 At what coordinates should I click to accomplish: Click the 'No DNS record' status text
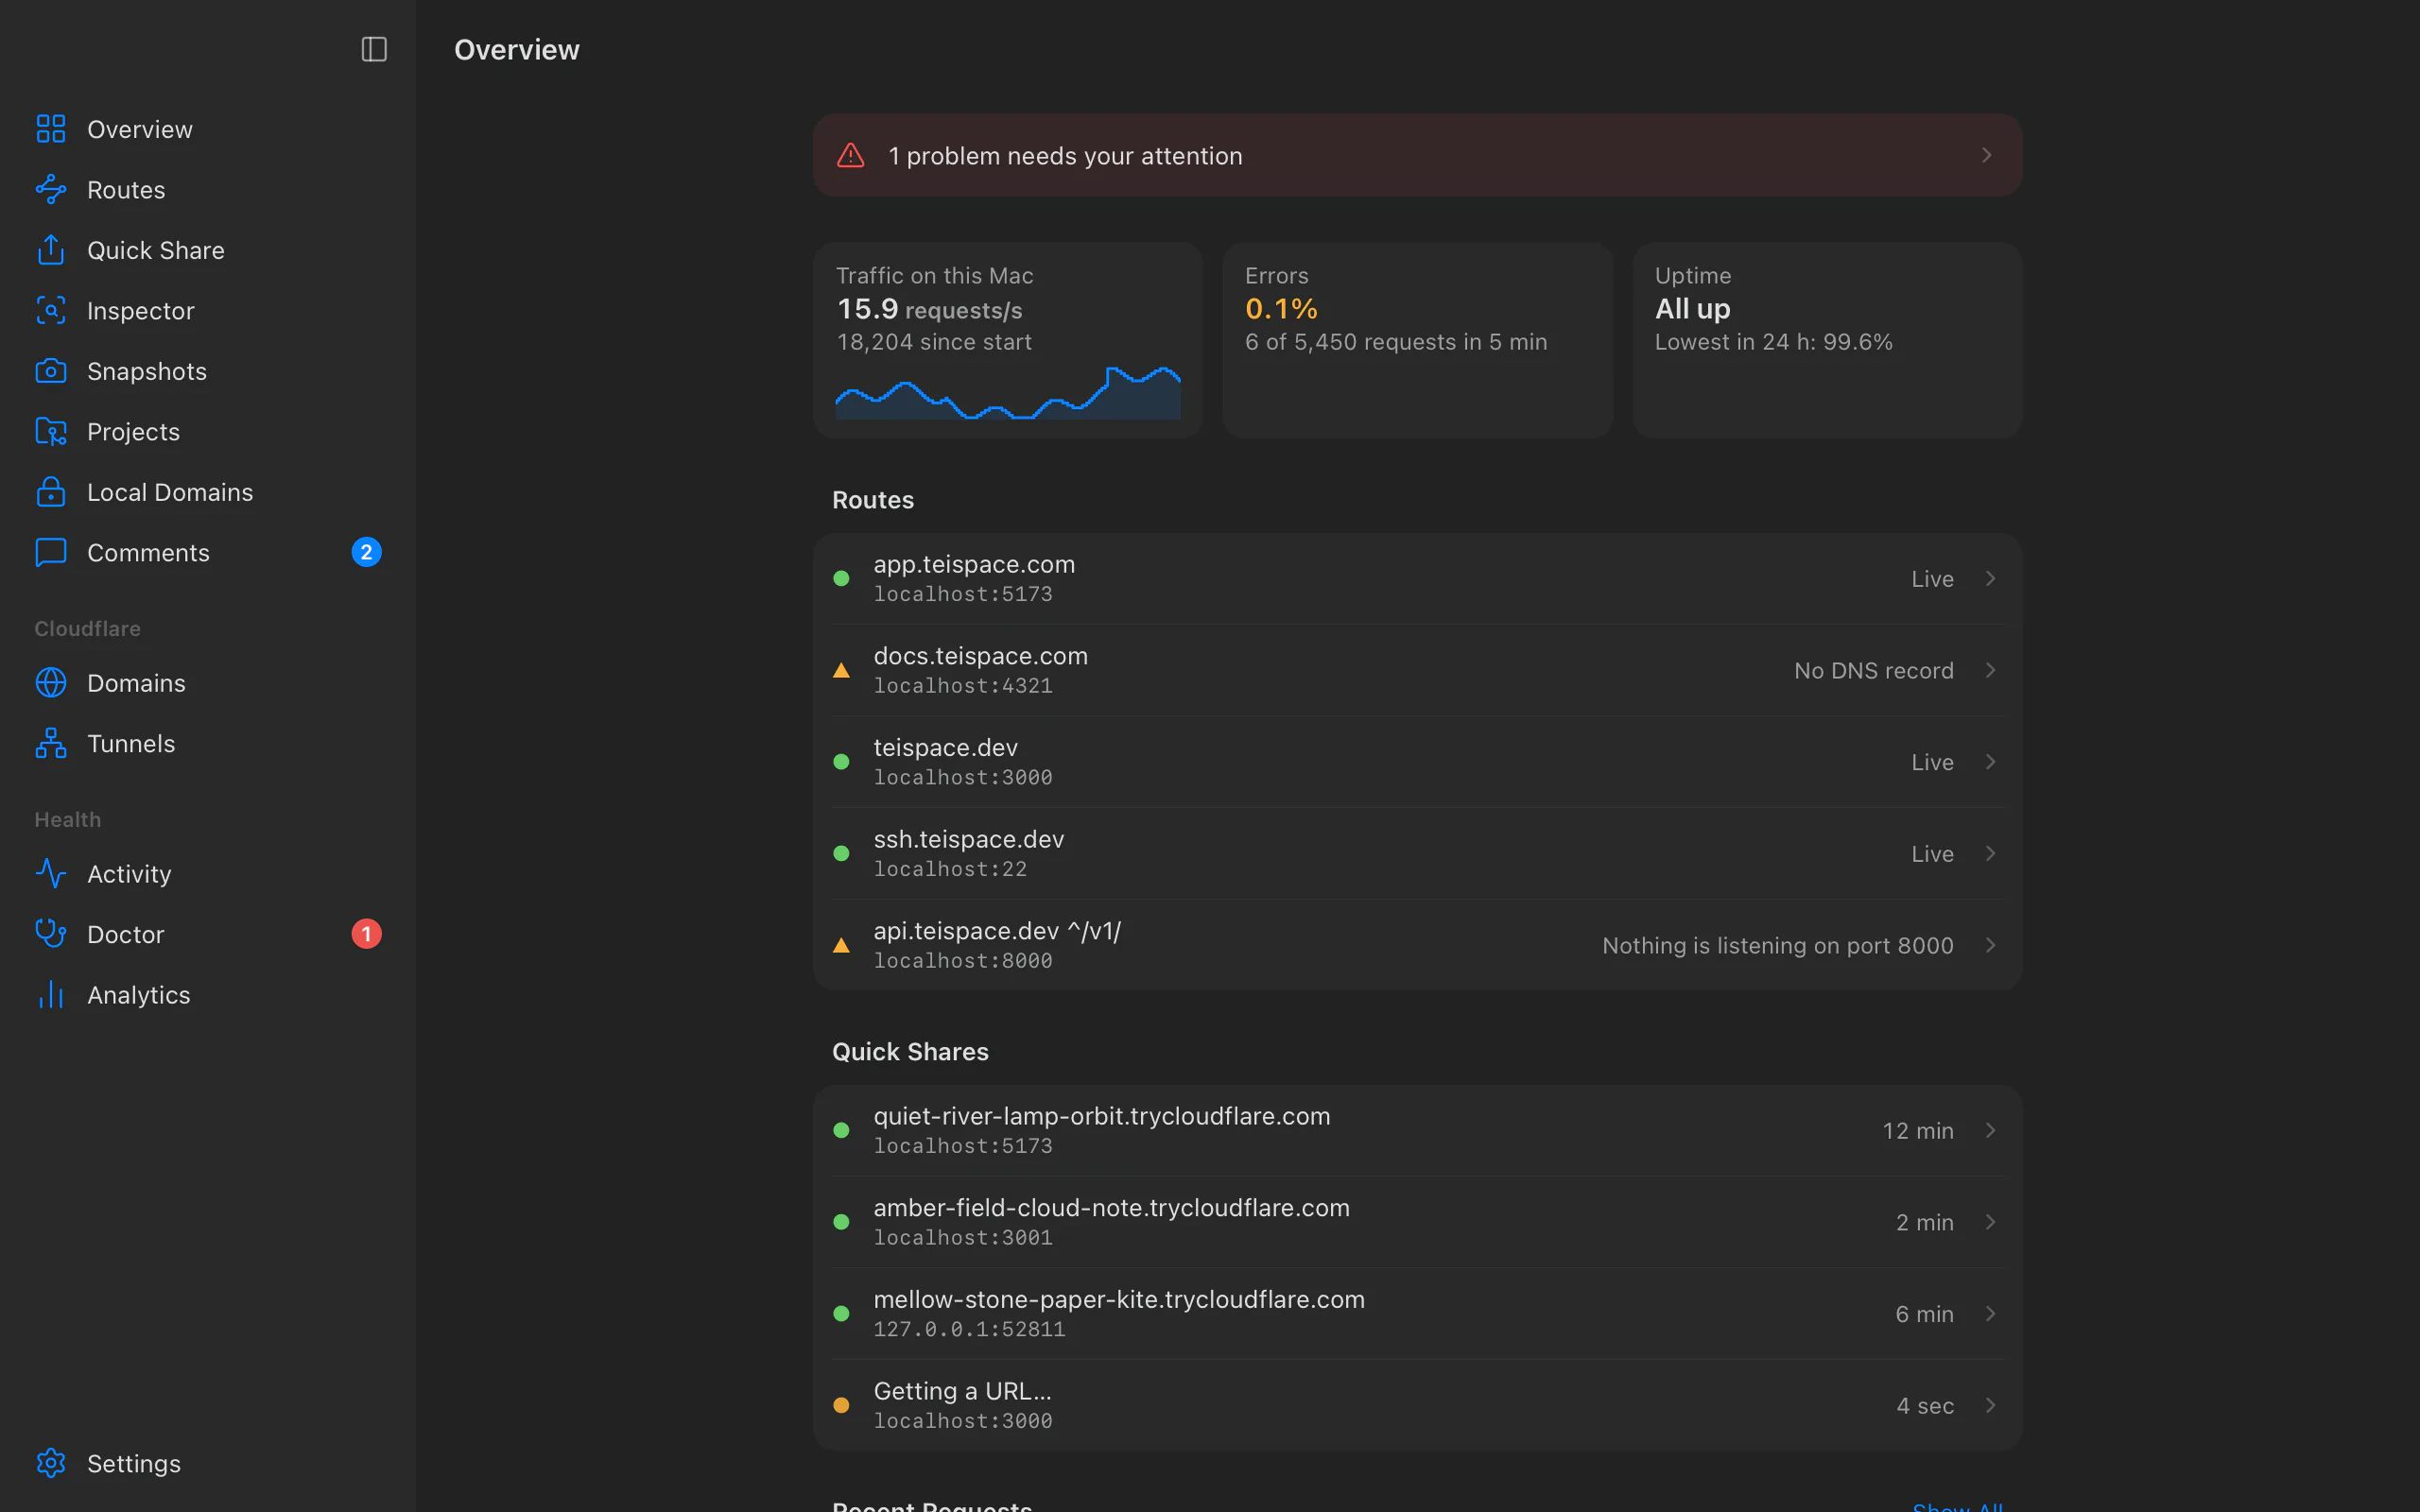[x=1873, y=670]
